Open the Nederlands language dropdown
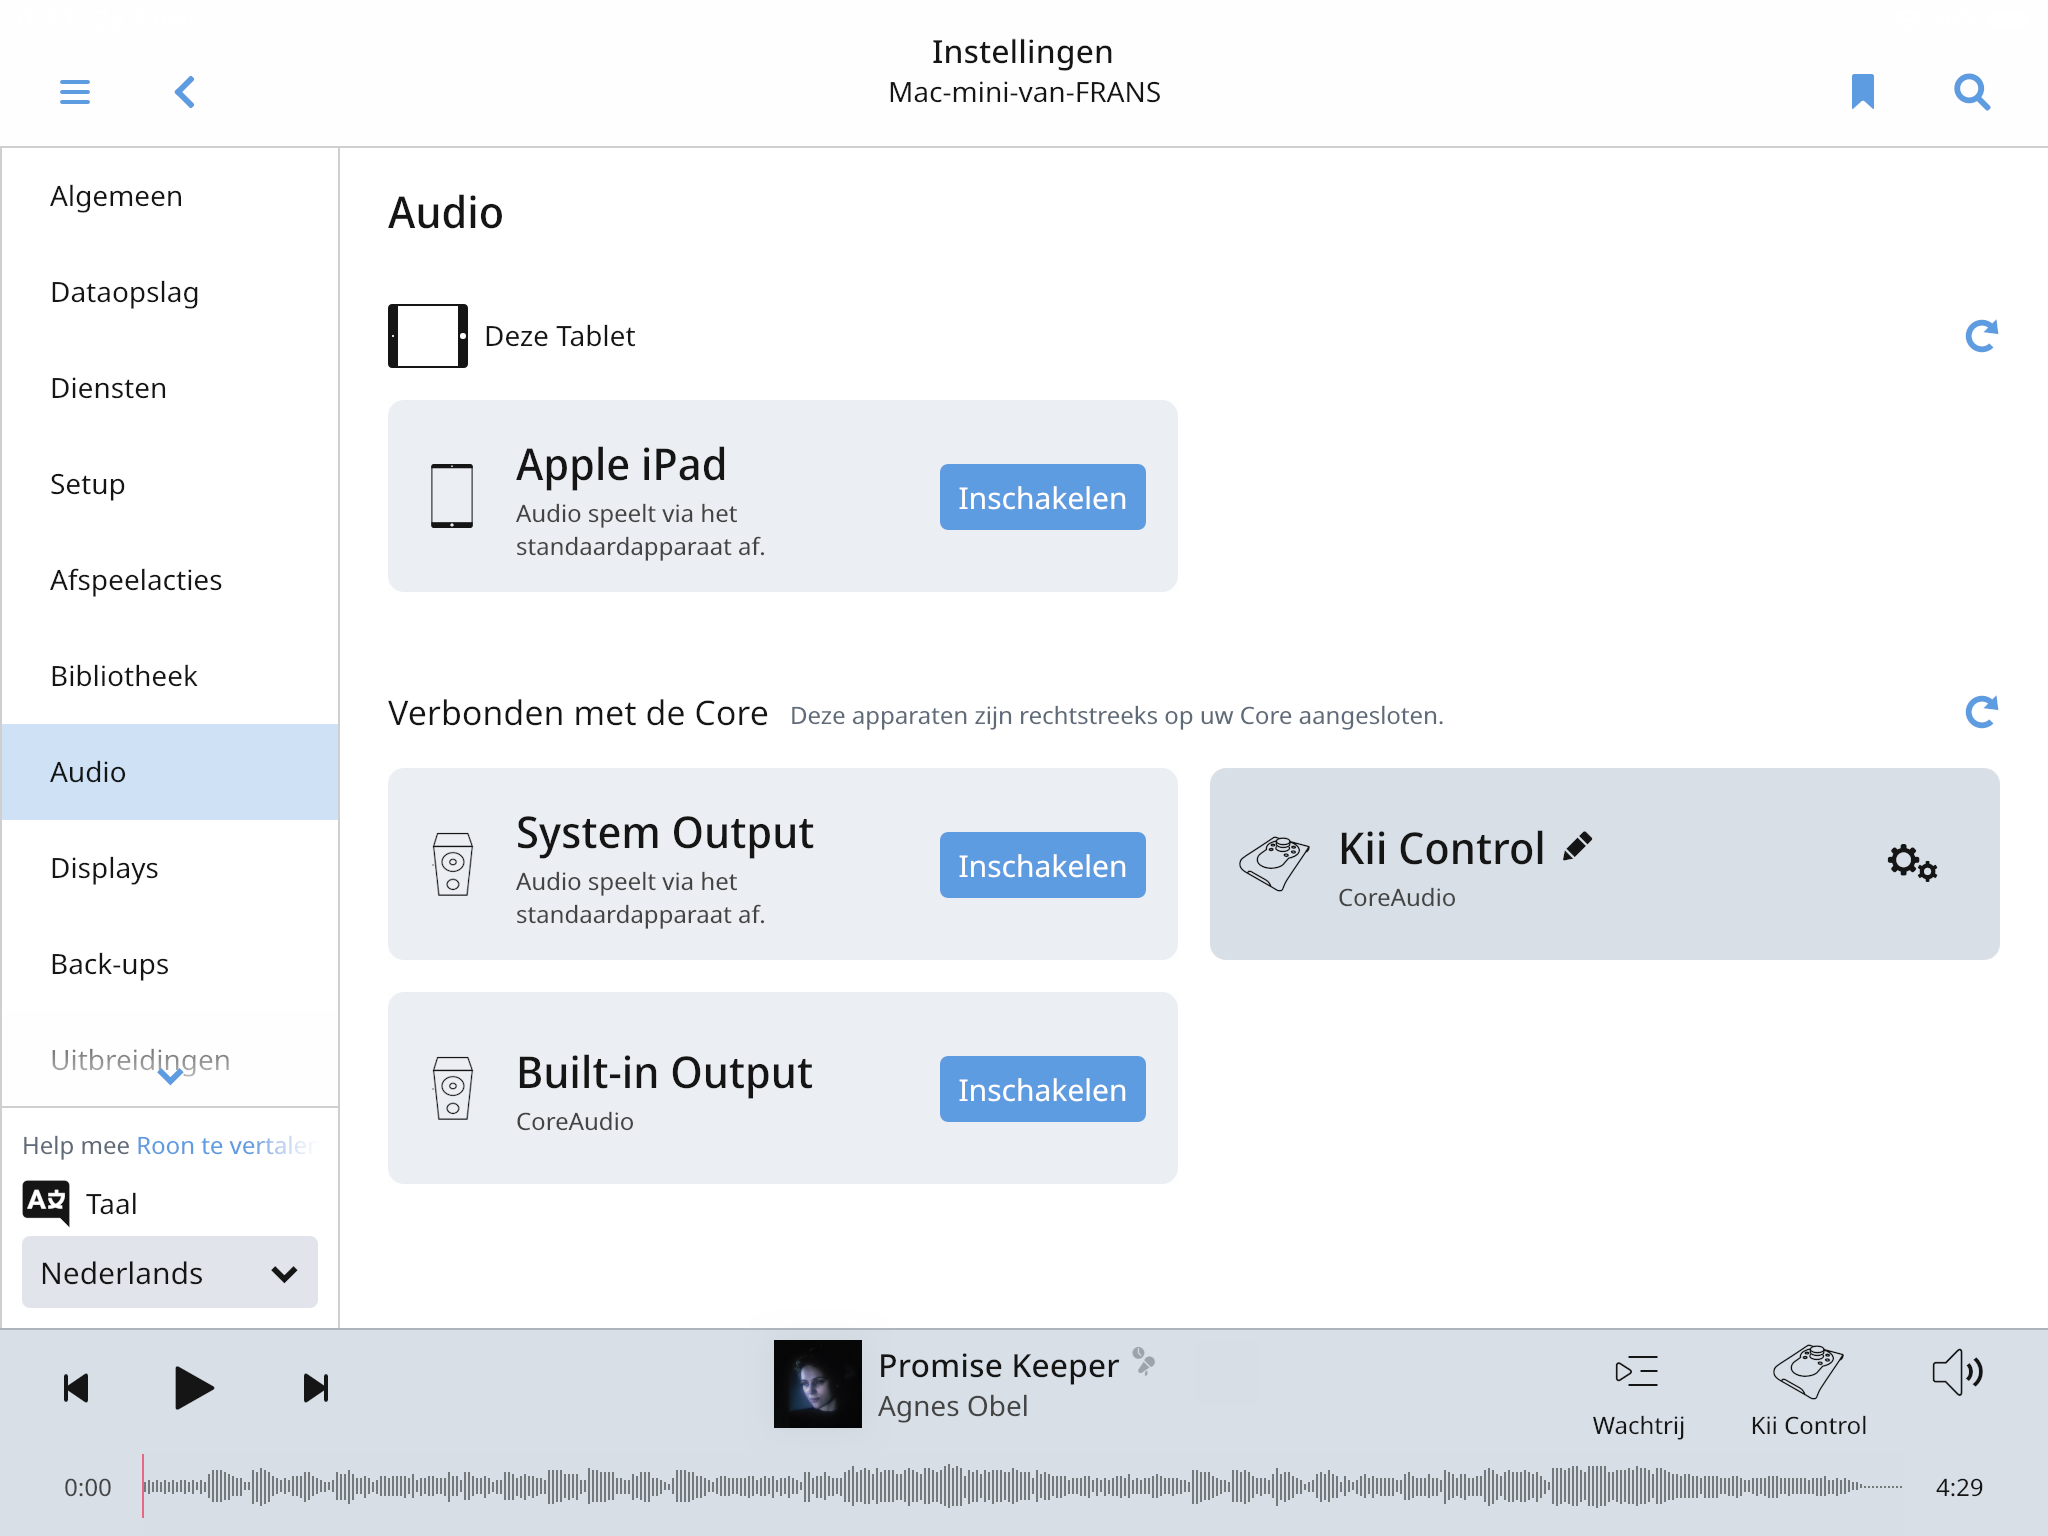Screen dimensions: 2048x1536 [170, 1272]
